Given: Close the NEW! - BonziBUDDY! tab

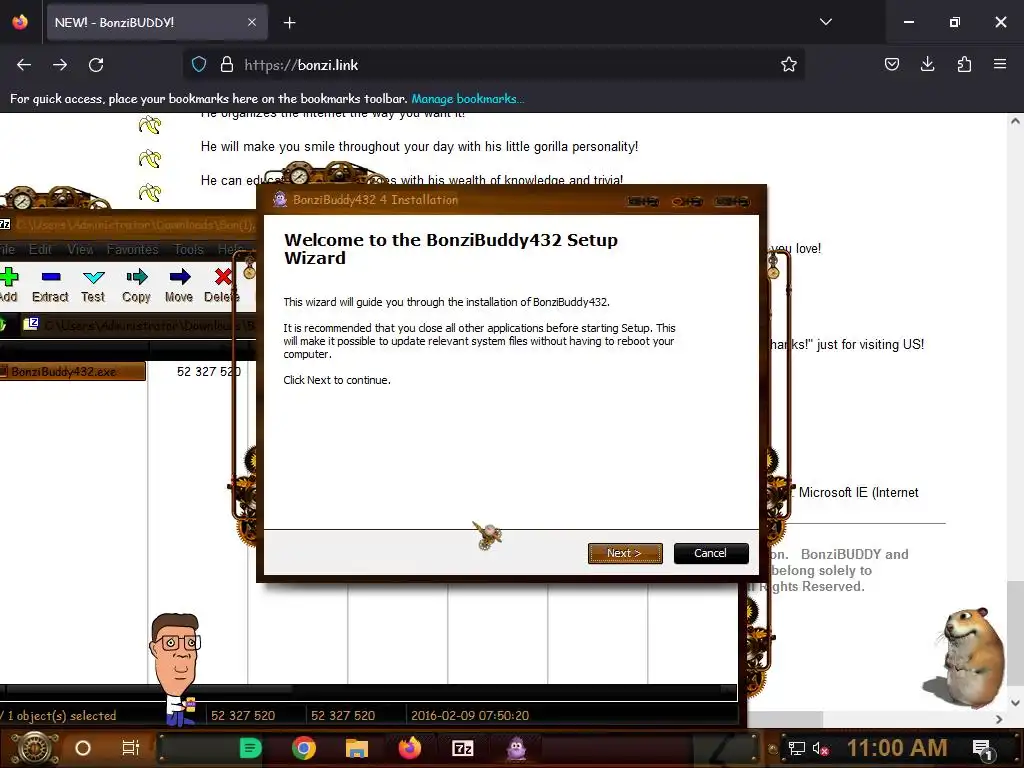Looking at the screenshot, I should click(x=252, y=22).
